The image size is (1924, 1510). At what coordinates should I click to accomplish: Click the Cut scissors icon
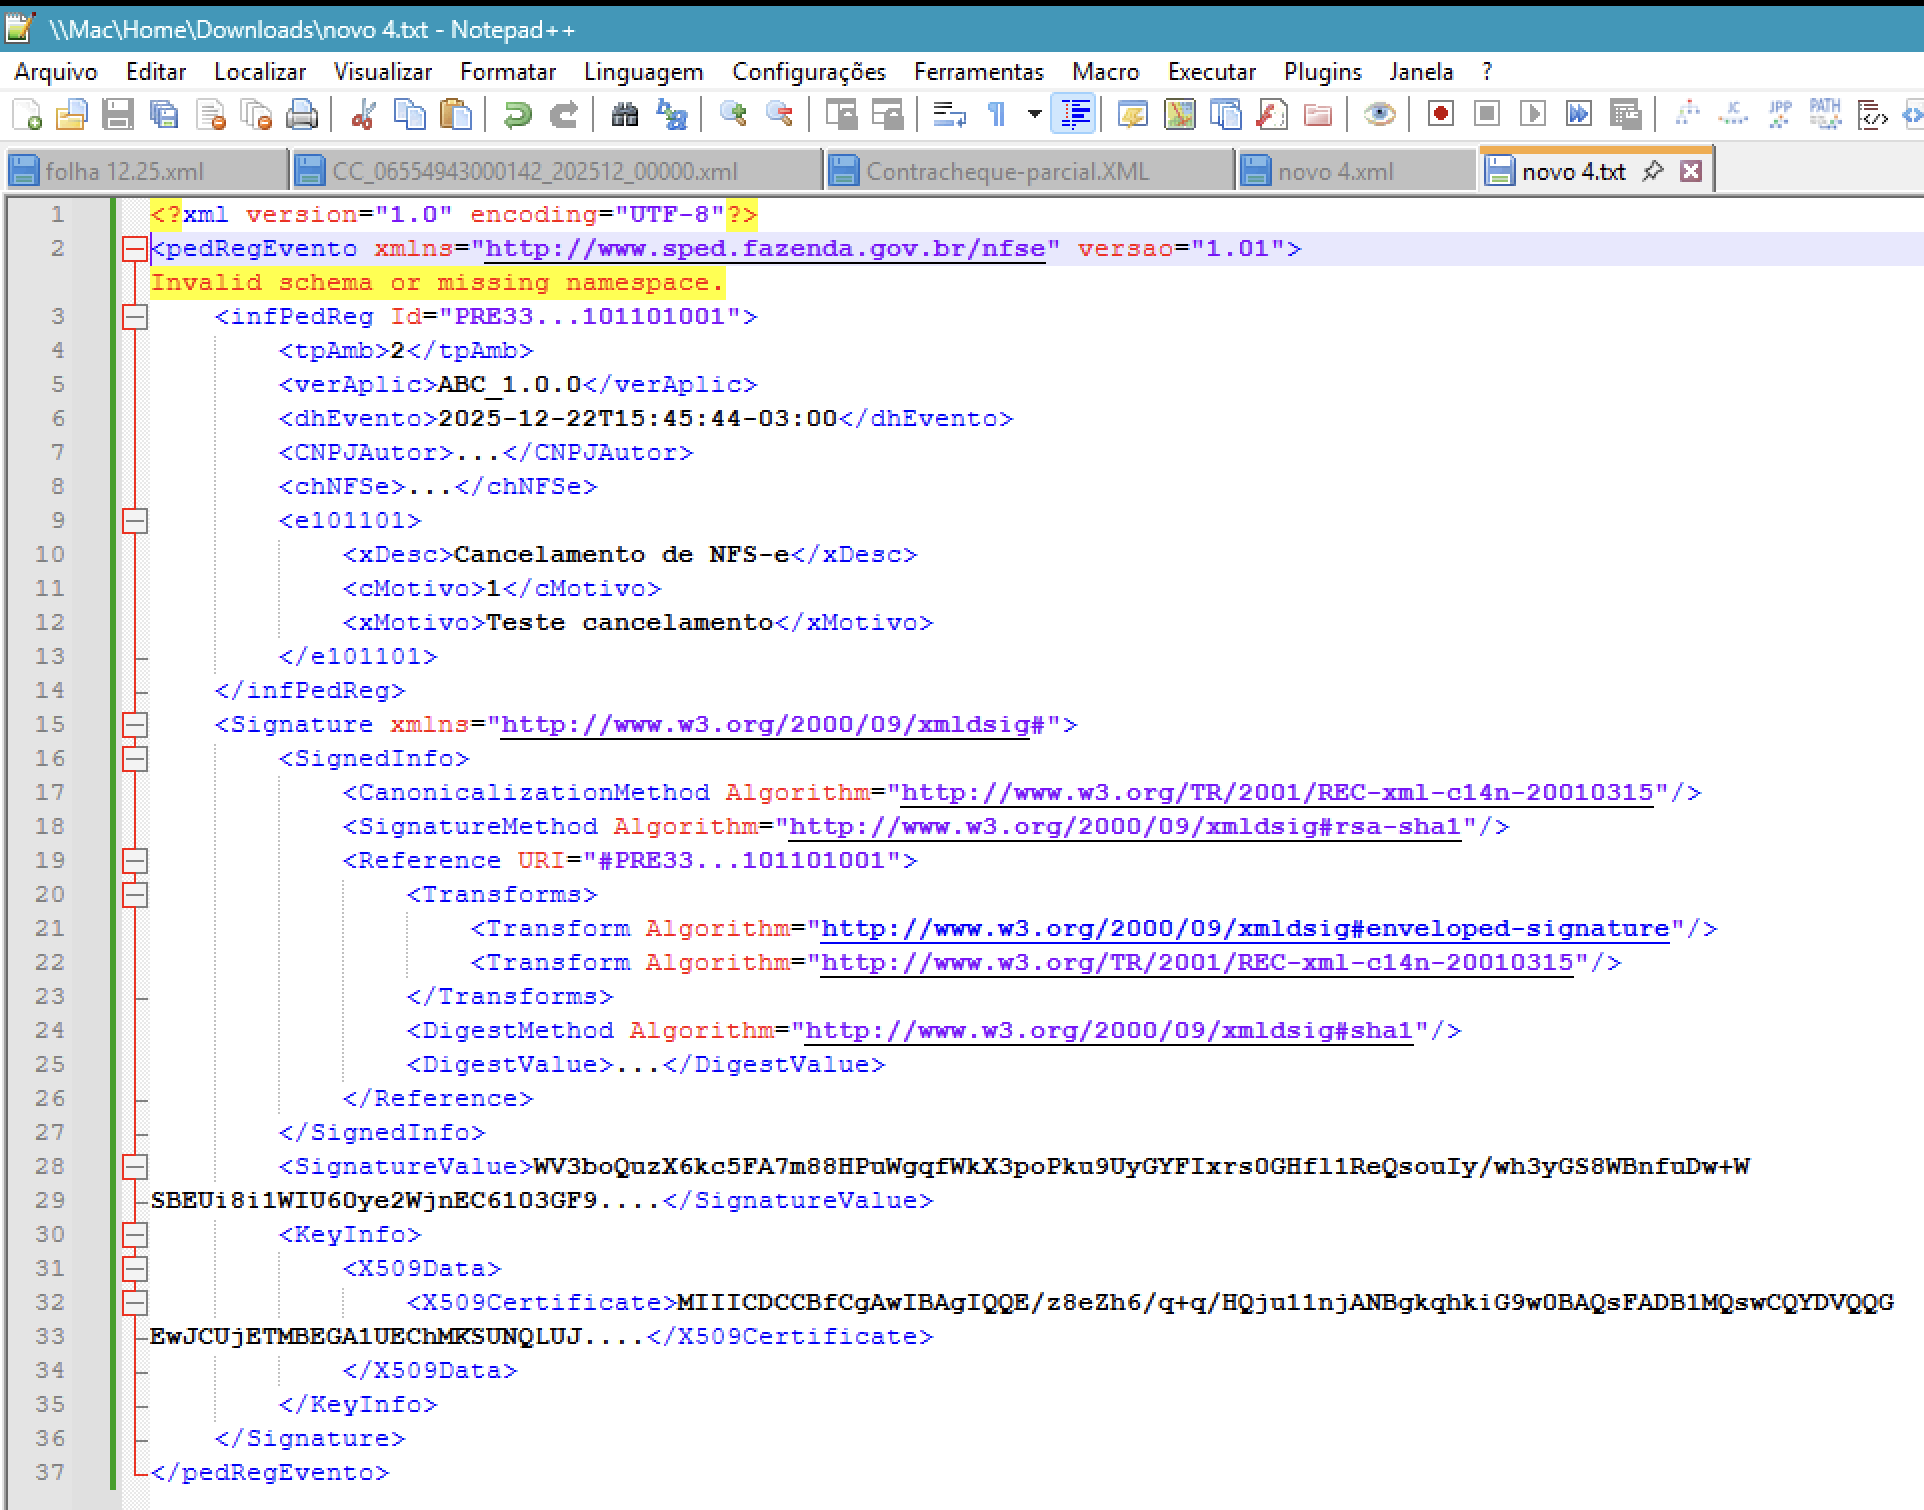point(363,115)
